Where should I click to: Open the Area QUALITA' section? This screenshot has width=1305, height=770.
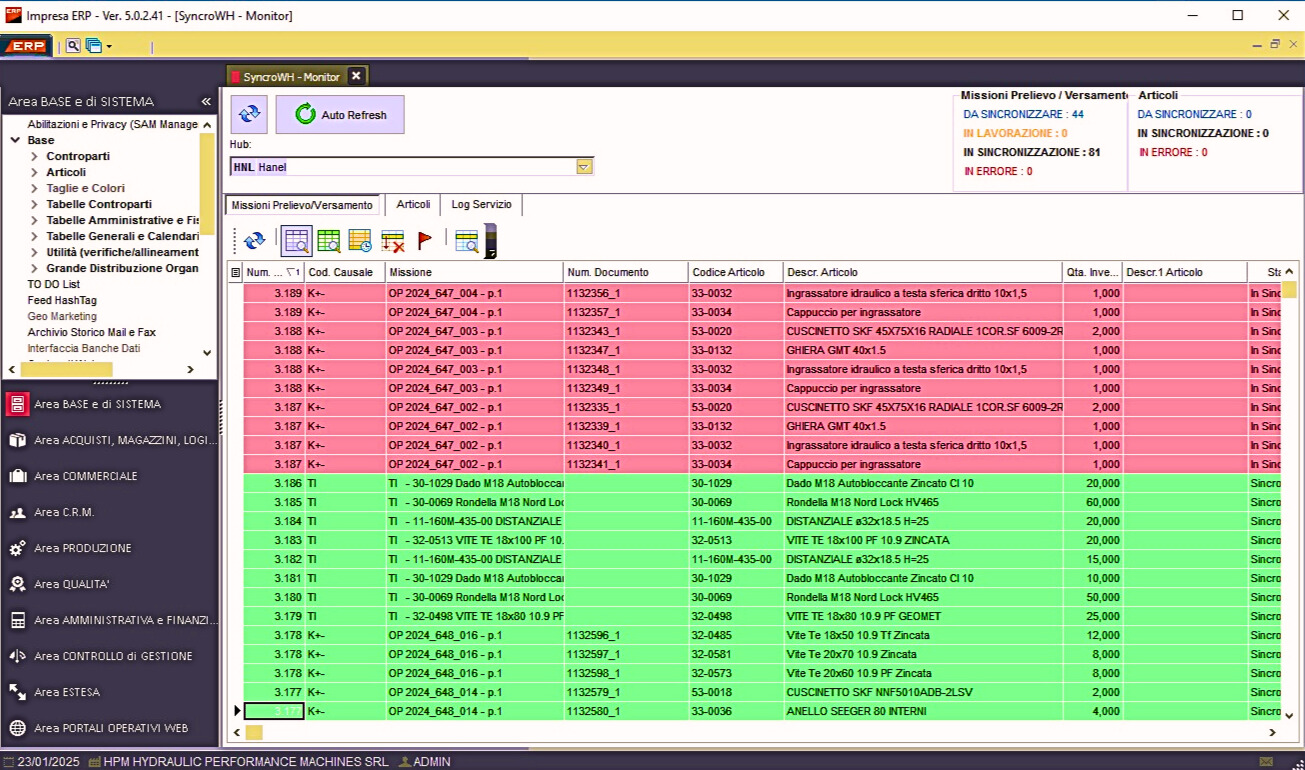pos(71,584)
